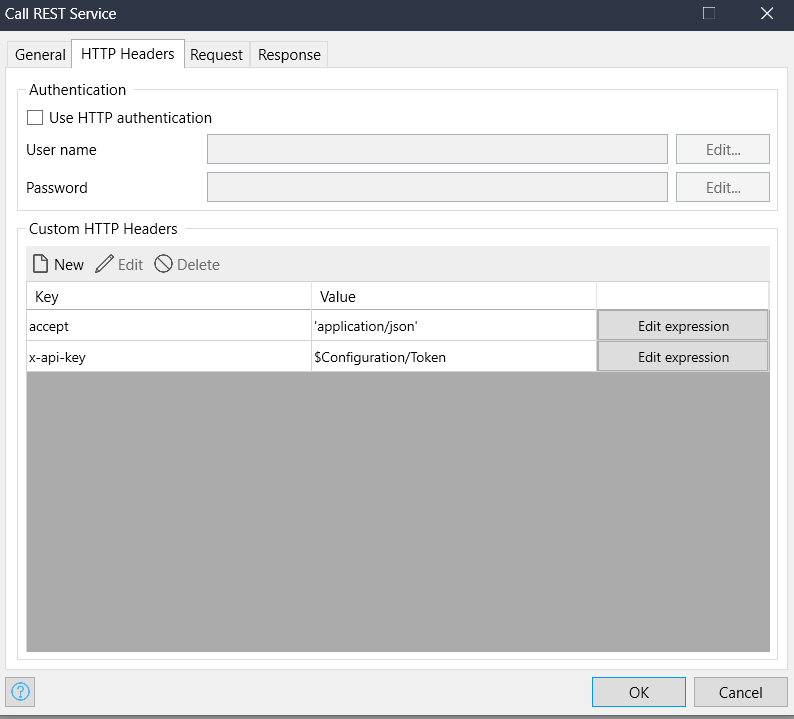Click the Password input field

pyautogui.click(x=437, y=188)
